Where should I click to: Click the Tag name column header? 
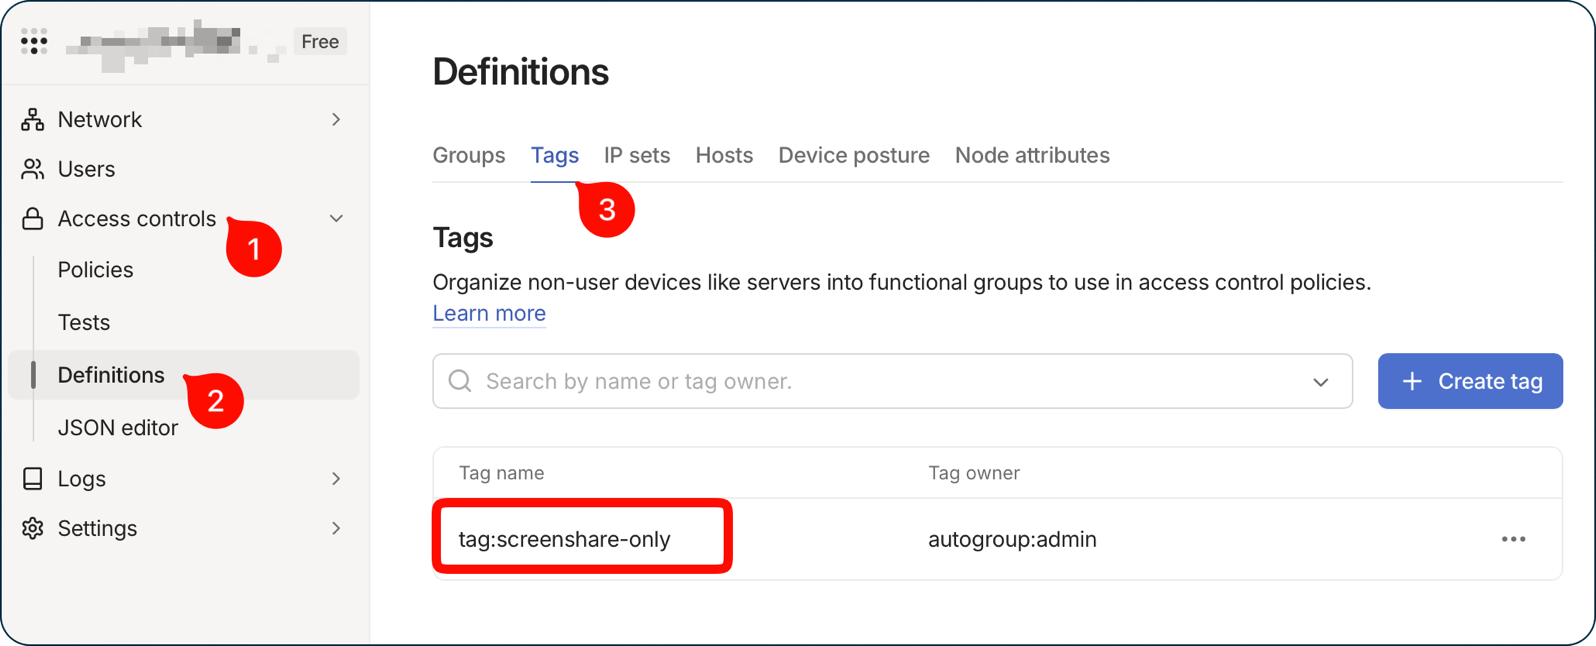[501, 473]
